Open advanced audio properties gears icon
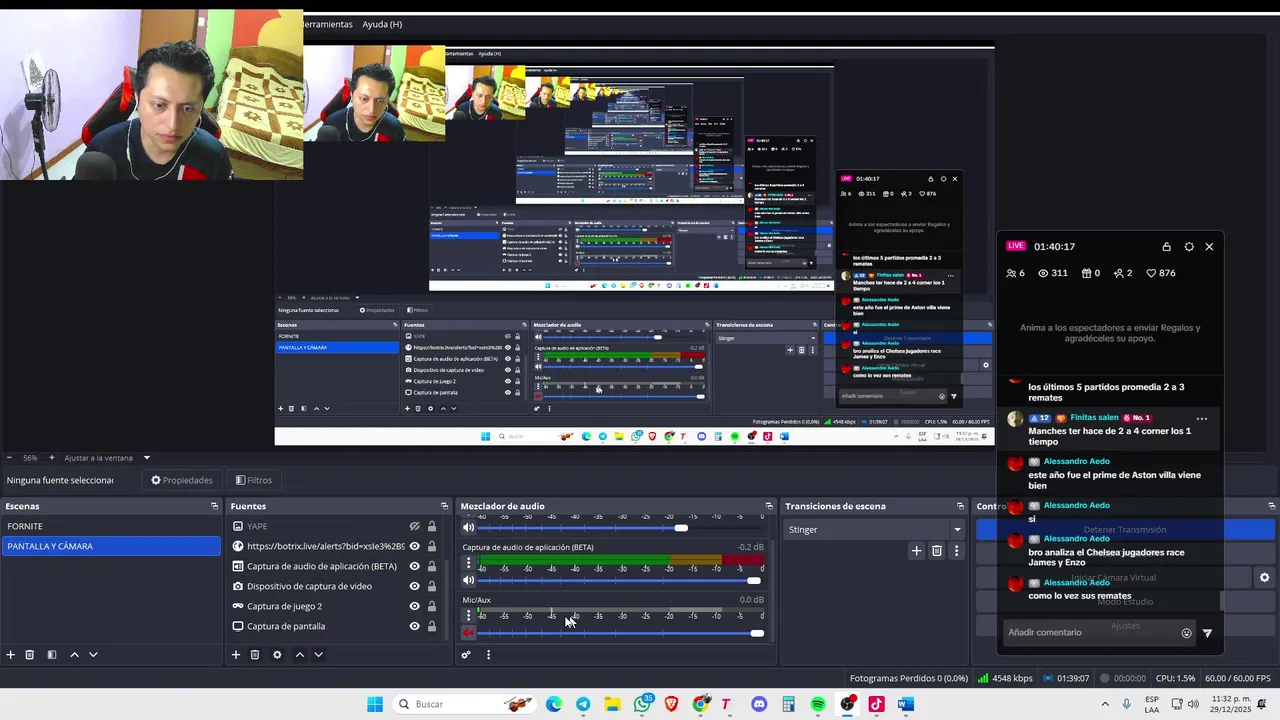1280x720 pixels. coord(466,655)
